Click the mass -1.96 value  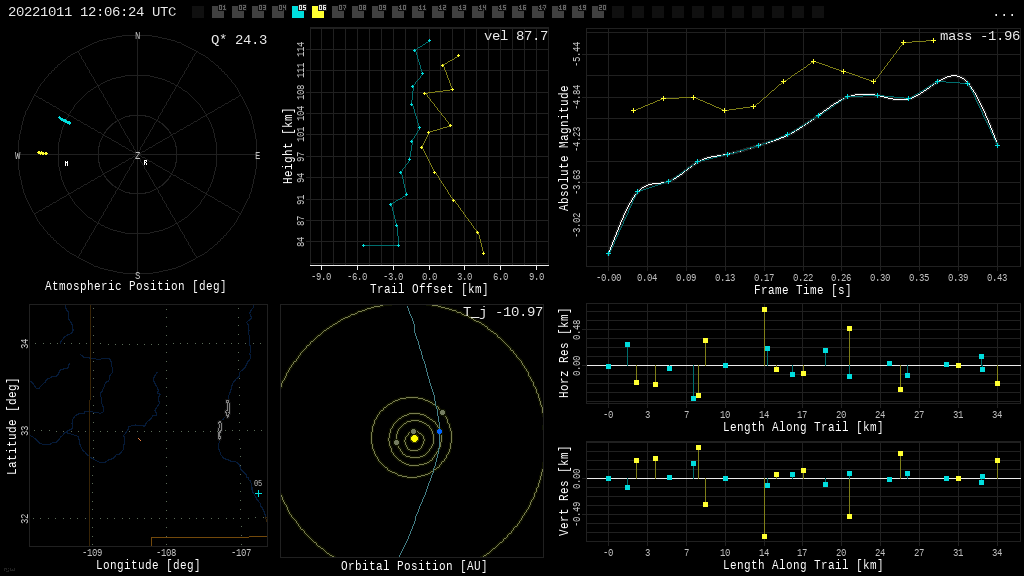(980, 36)
